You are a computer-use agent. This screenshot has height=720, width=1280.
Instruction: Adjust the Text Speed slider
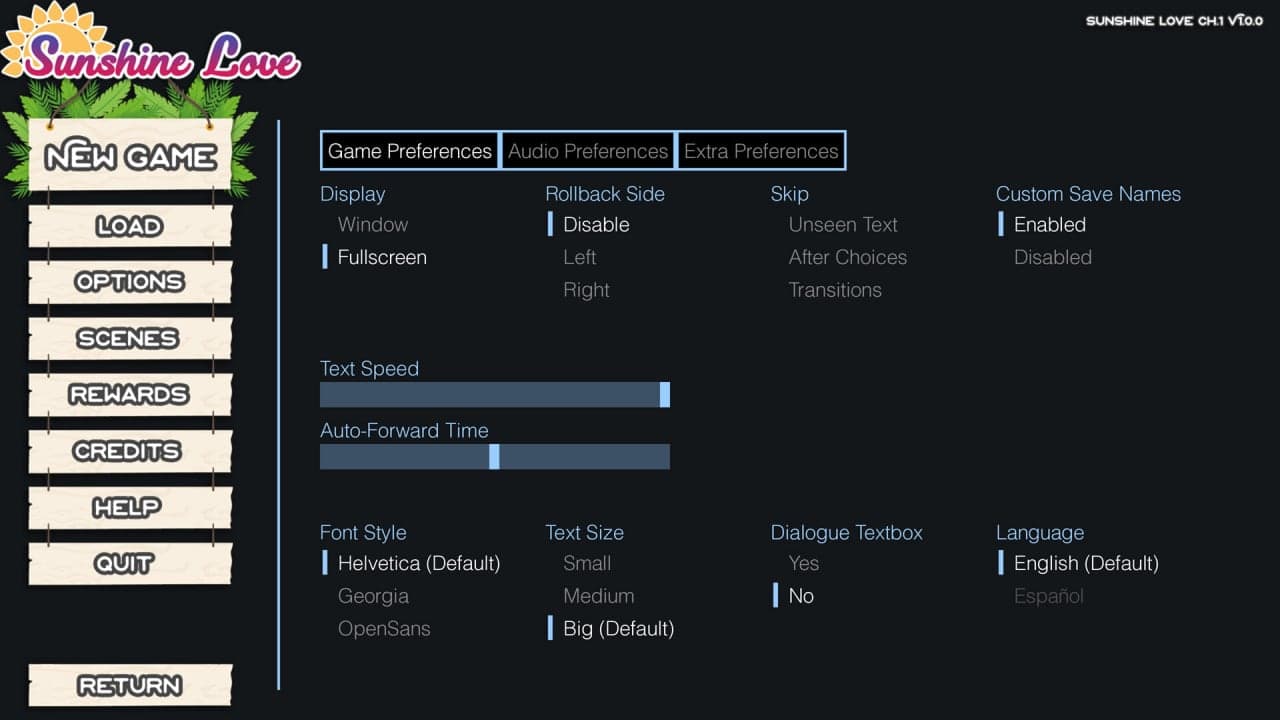[494, 395]
